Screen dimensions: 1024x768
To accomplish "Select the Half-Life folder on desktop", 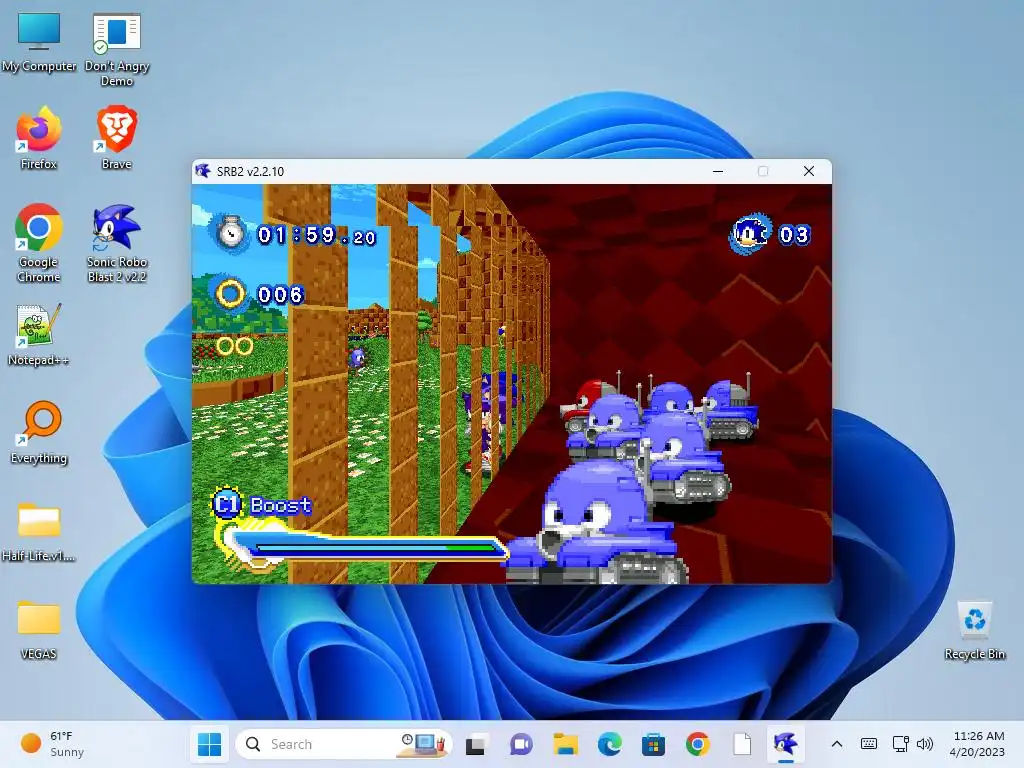I will click(39, 530).
